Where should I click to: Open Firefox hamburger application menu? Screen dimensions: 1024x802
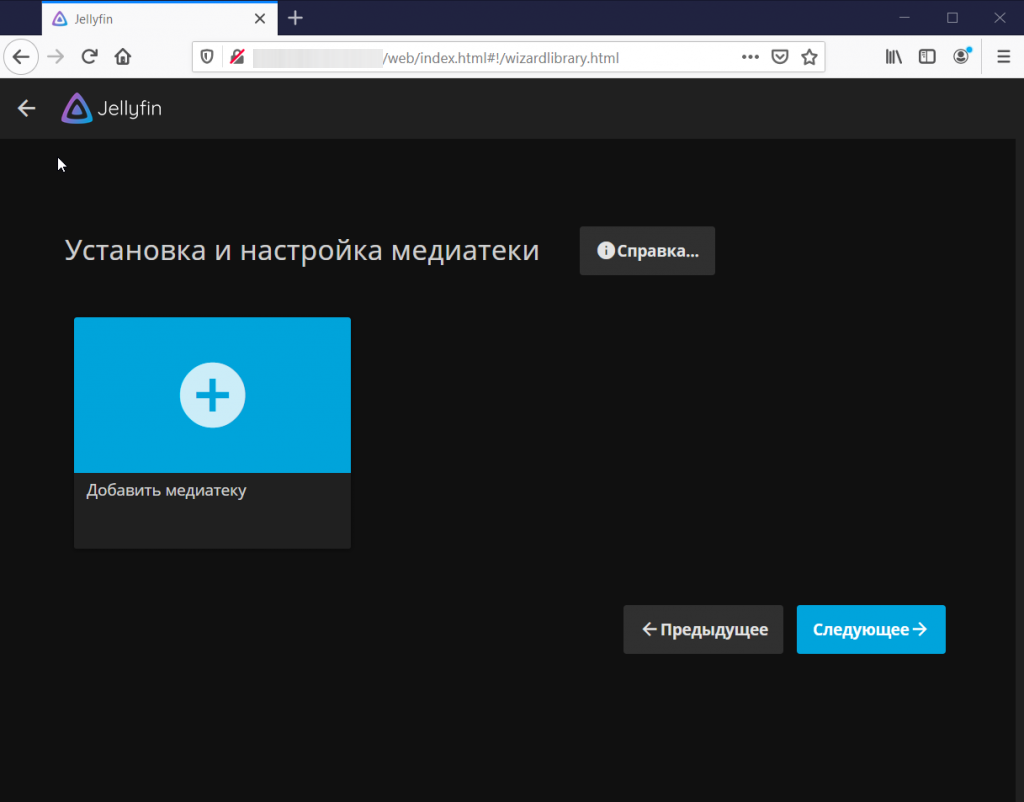(1003, 57)
